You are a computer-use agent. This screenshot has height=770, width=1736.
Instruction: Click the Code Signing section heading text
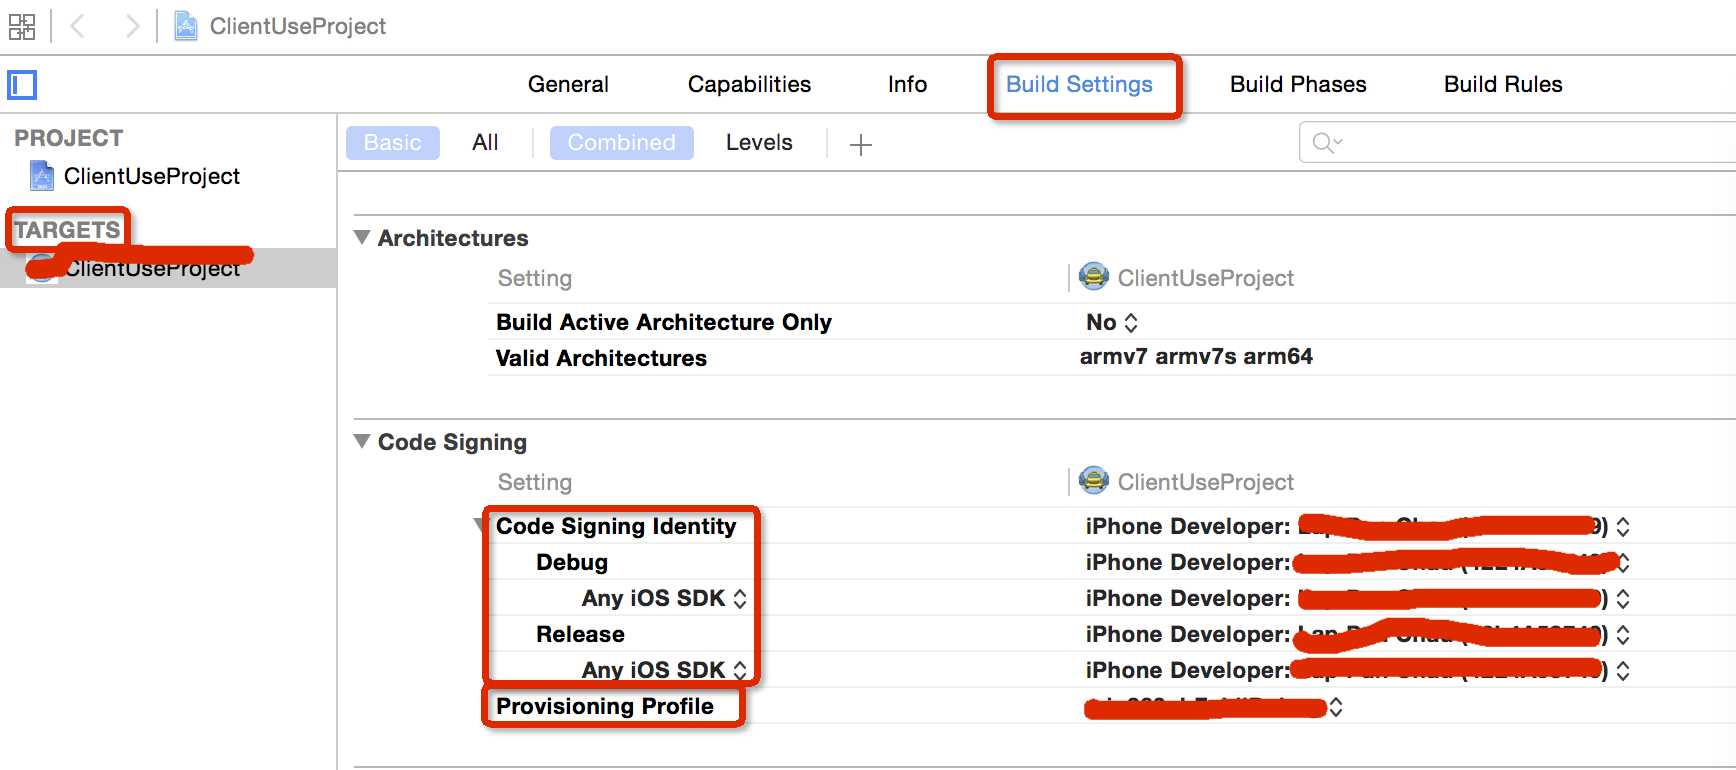452,442
